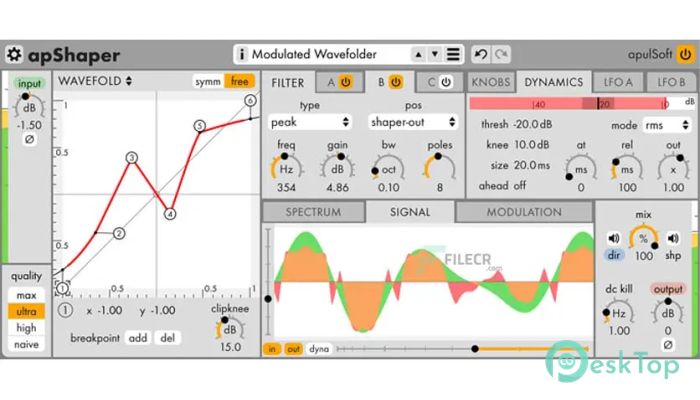The width and height of the screenshot is (700, 400).
Task: Switch to the LFO B tab
Action: pos(671,82)
